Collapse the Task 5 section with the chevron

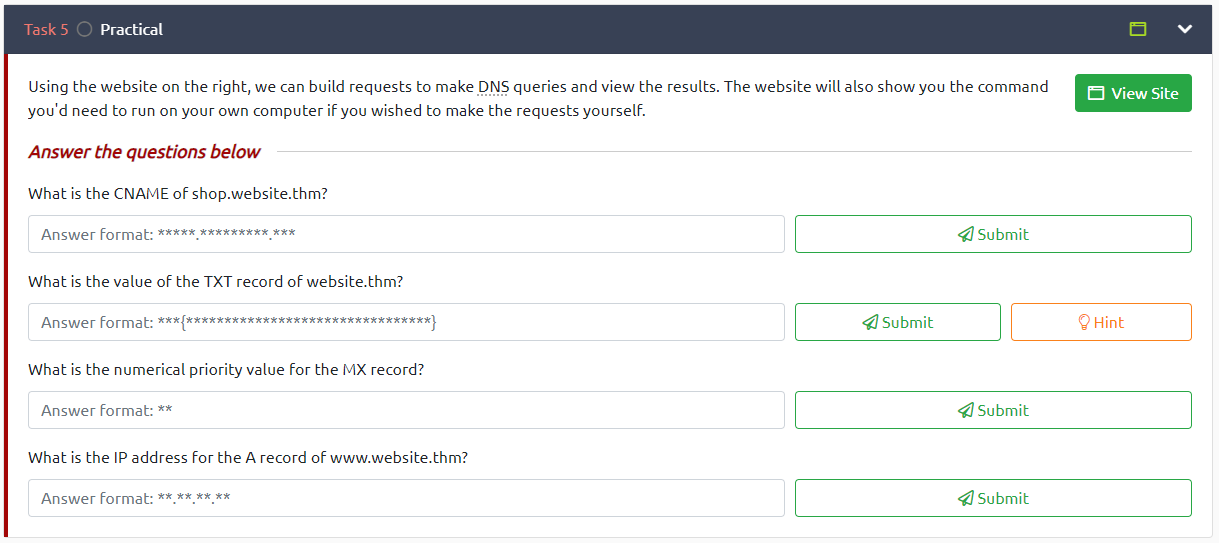pyautogui.click(x=1185, y=29)
